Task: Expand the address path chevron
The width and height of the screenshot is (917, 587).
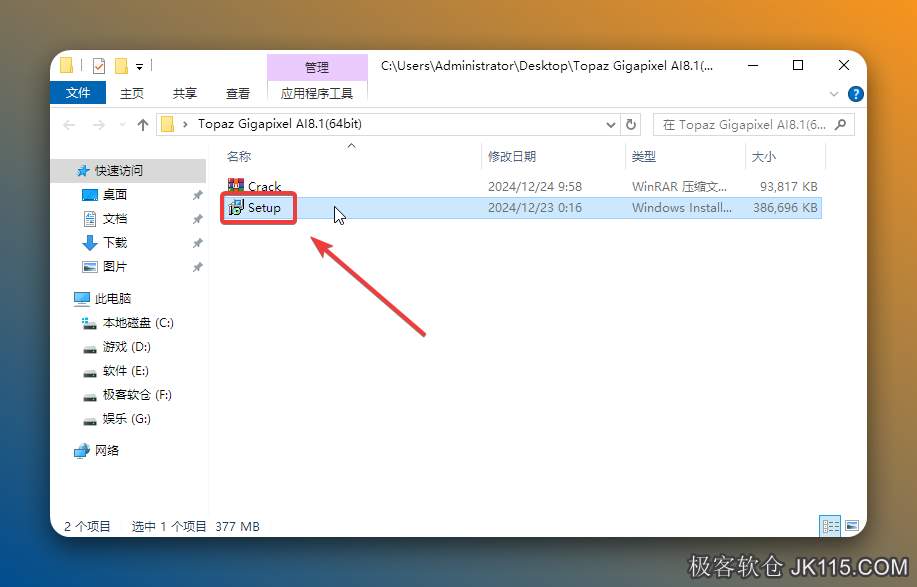Action: [185, 125]
